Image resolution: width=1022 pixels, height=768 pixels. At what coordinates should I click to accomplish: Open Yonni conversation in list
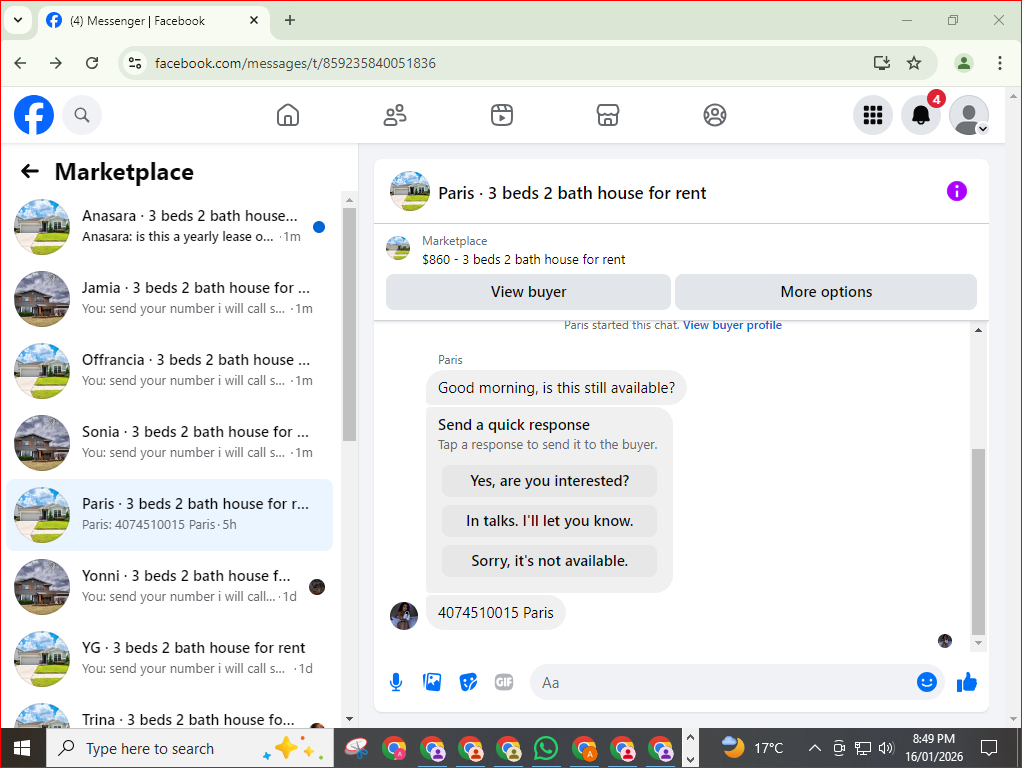coord(169,587)
